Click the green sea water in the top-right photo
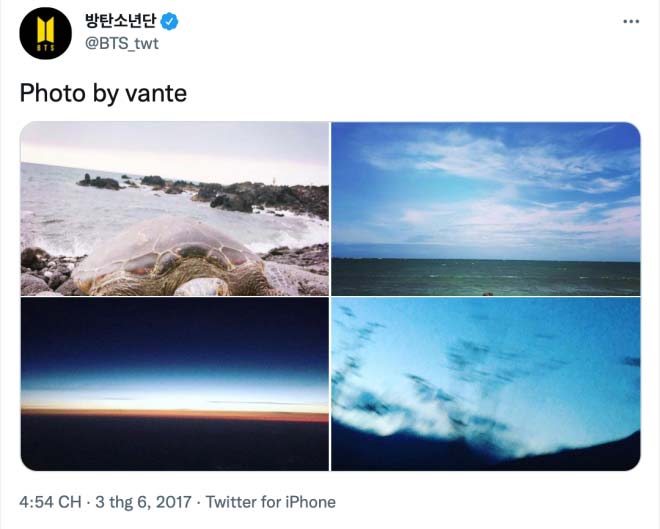Viewport: 660px width, 529px height. point(486,277)
